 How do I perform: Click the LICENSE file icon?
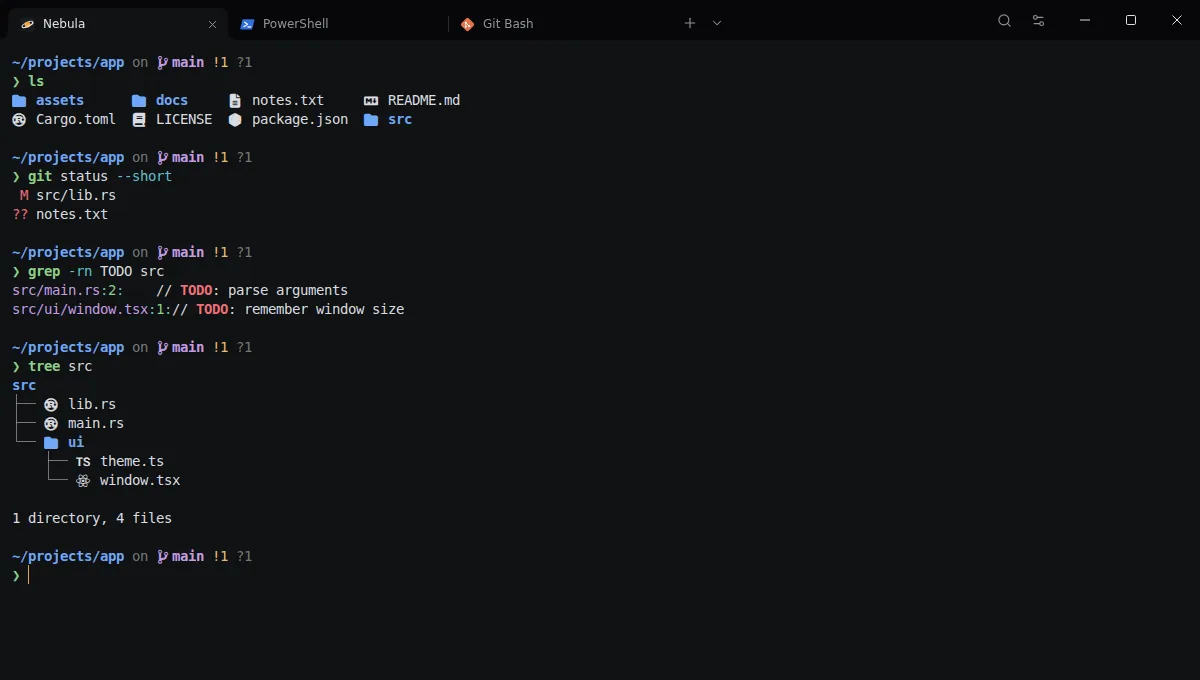tap(139, 119)
